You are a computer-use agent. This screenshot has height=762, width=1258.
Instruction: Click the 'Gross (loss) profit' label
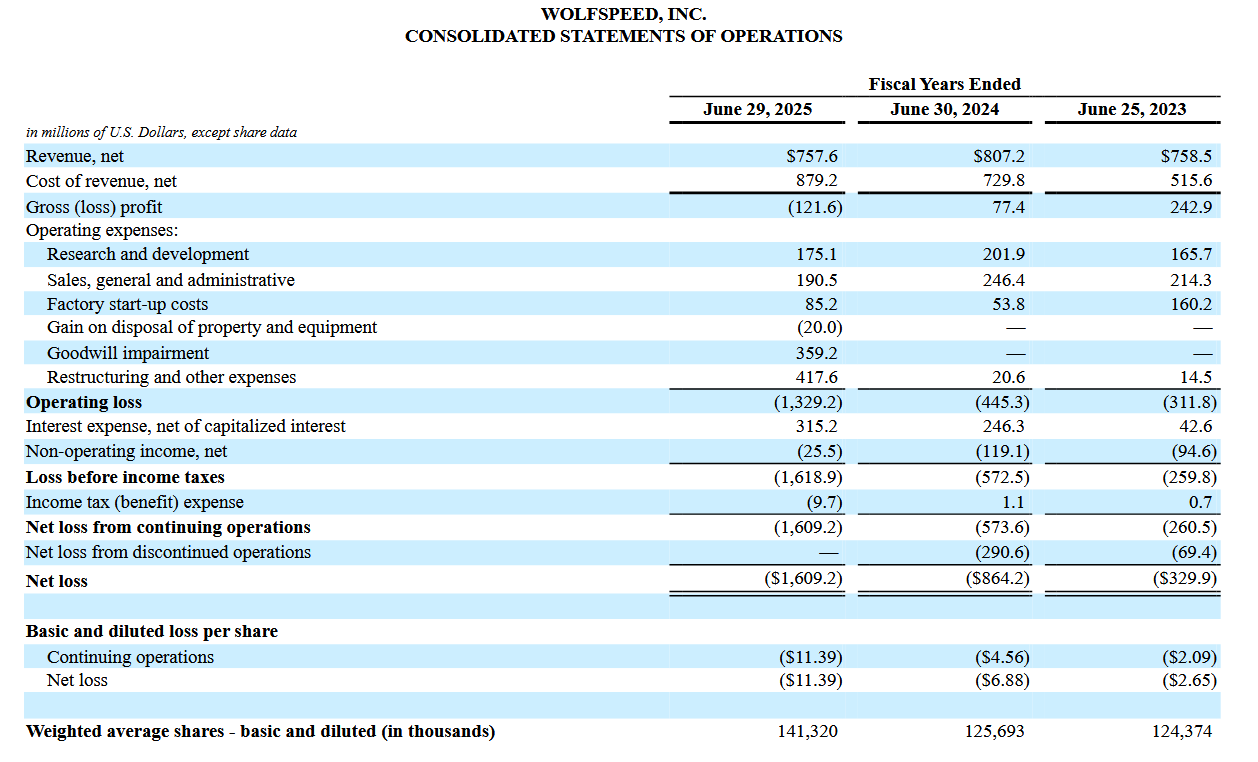(94, 207)
